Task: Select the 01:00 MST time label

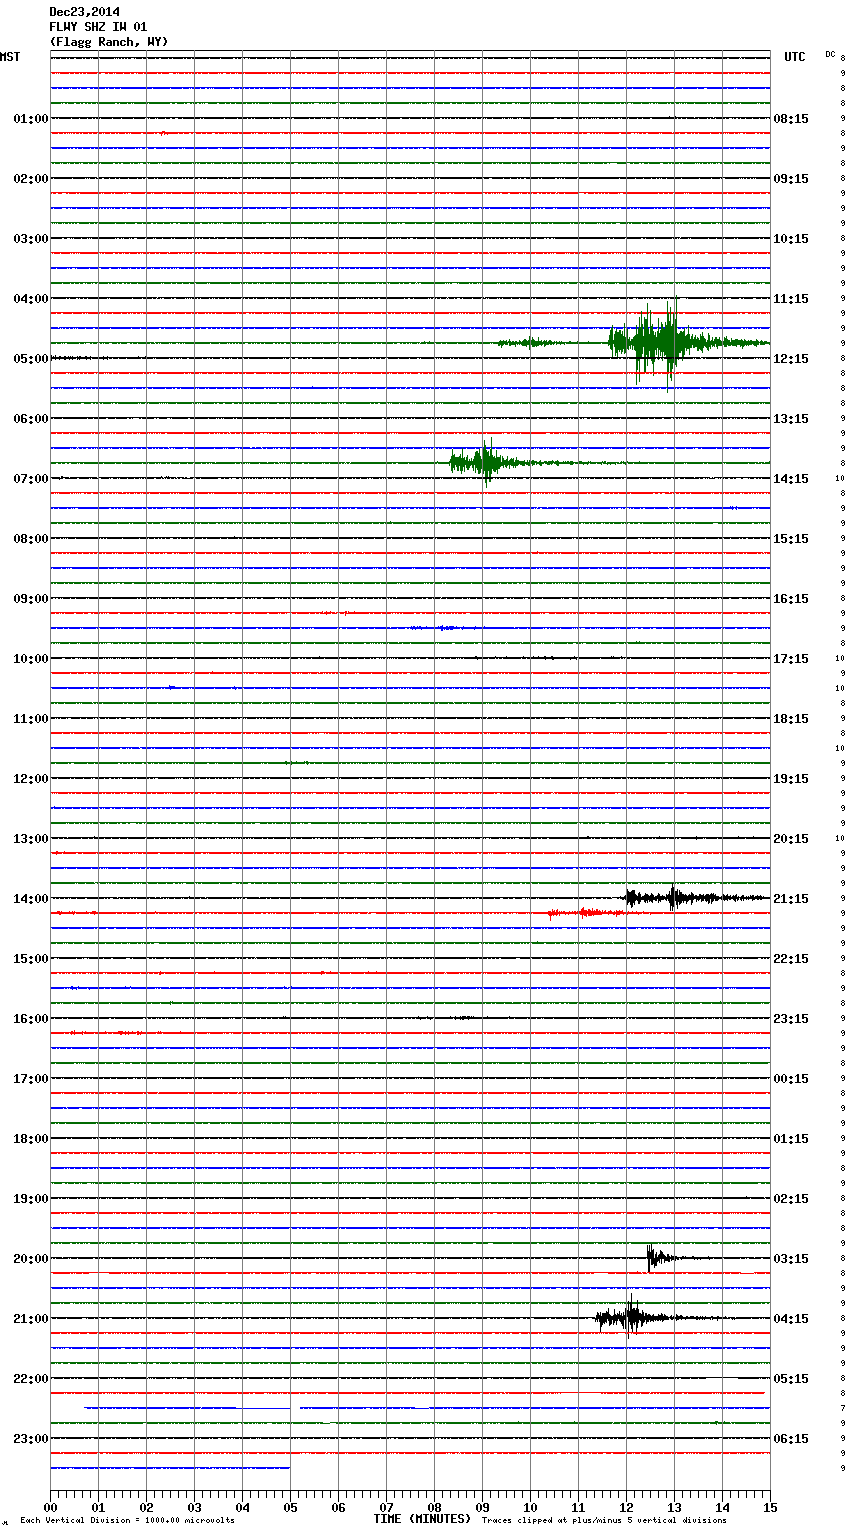Action: coord(30,119)
